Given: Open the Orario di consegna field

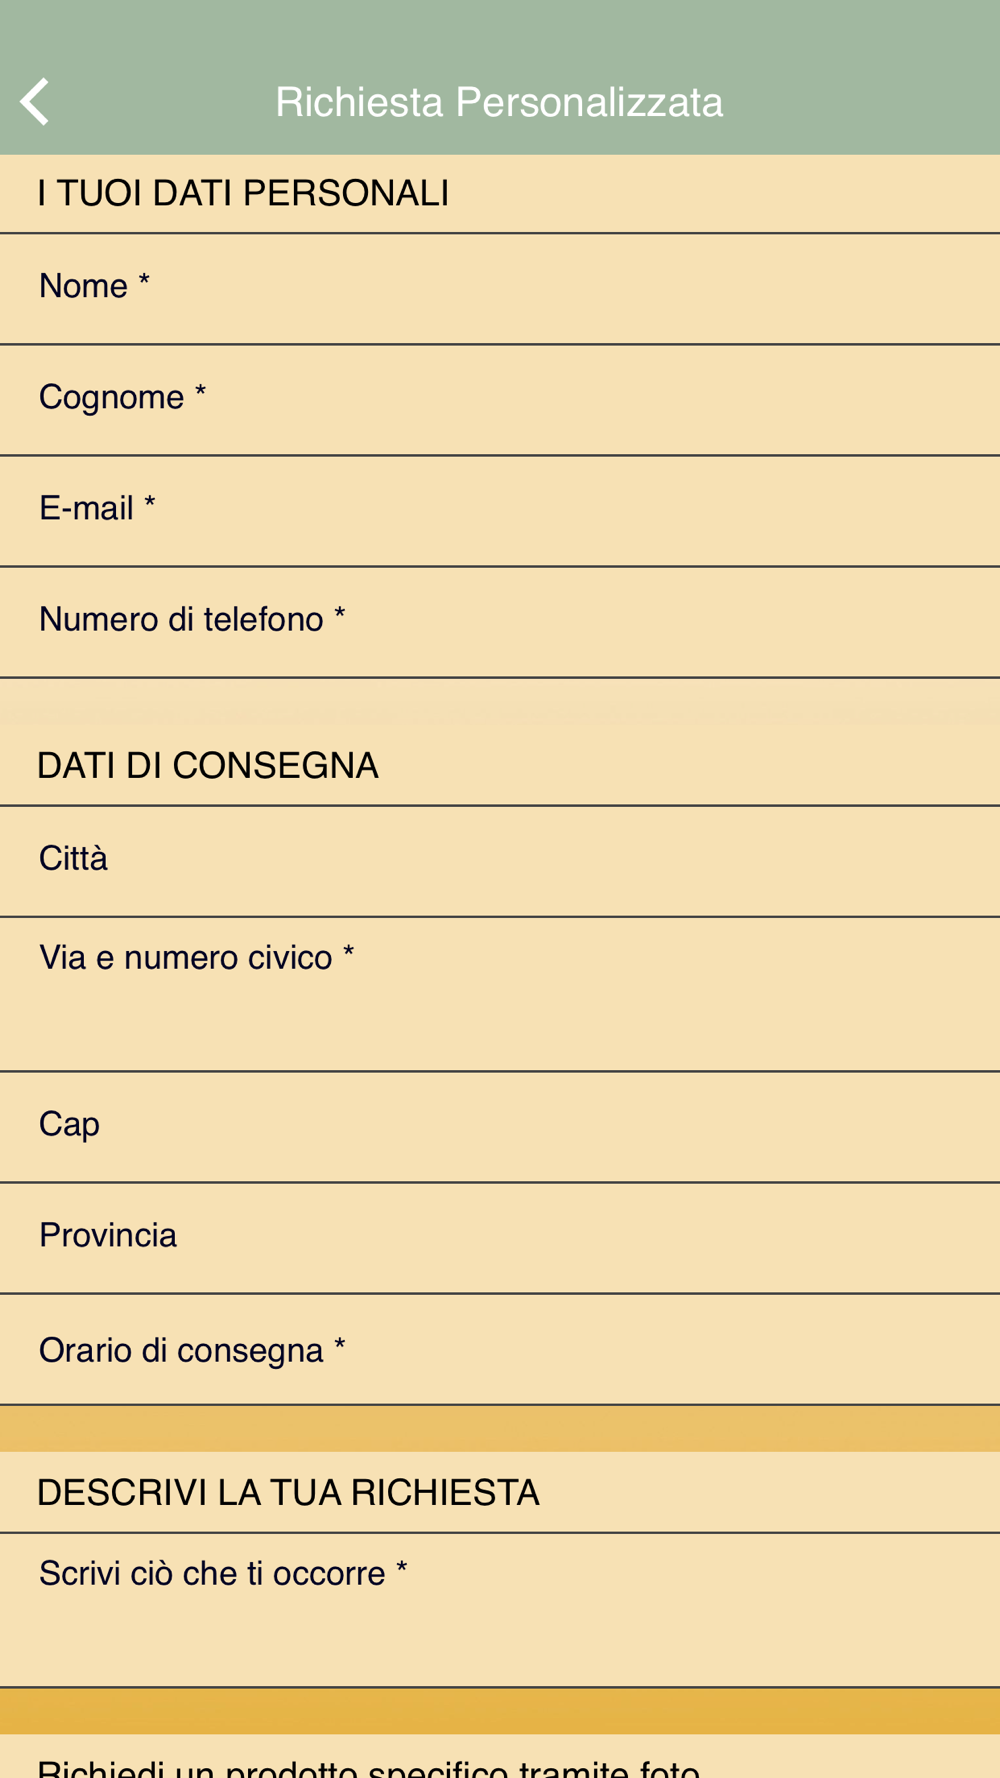Looking at the screenshot, I should [500, 1349].
